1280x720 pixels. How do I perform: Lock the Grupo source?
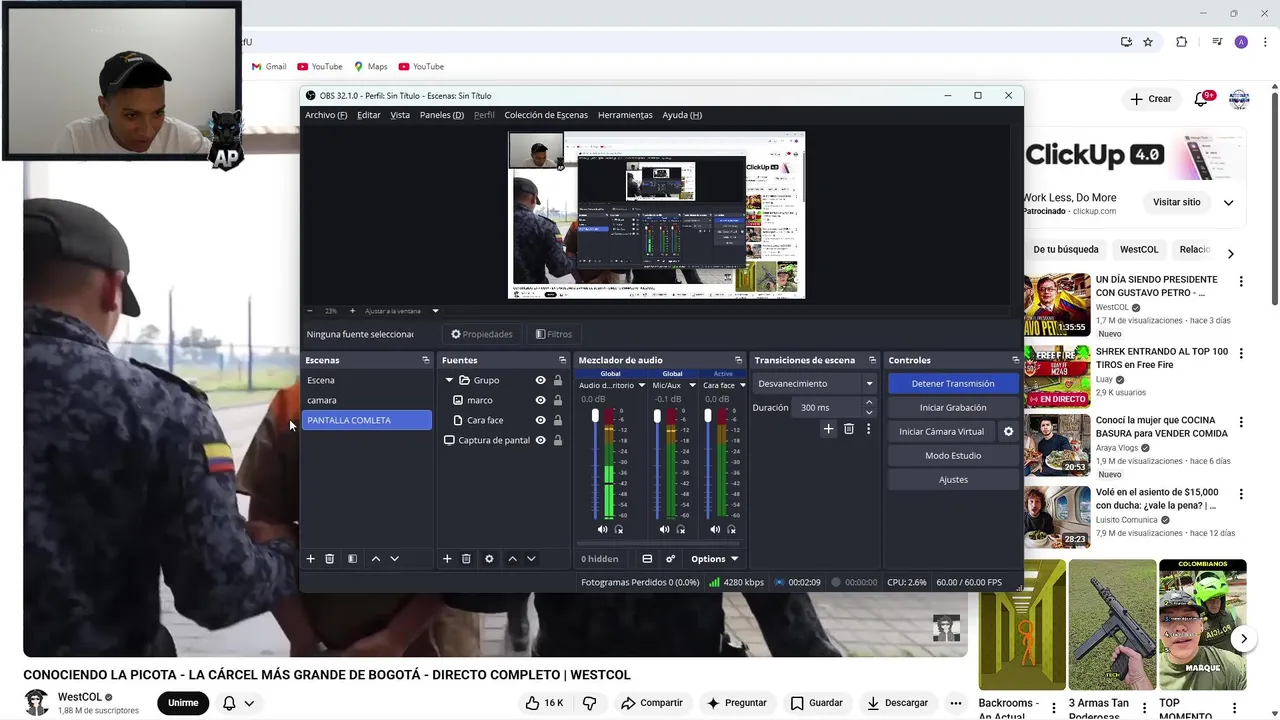click(558, 380)
